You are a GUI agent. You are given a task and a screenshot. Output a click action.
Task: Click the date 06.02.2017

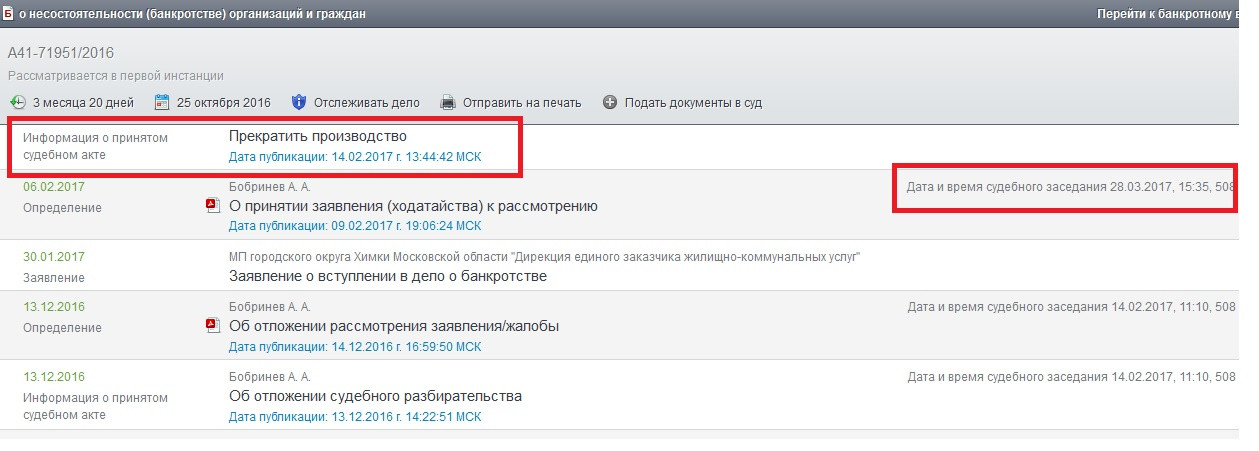tap(54, 187)
